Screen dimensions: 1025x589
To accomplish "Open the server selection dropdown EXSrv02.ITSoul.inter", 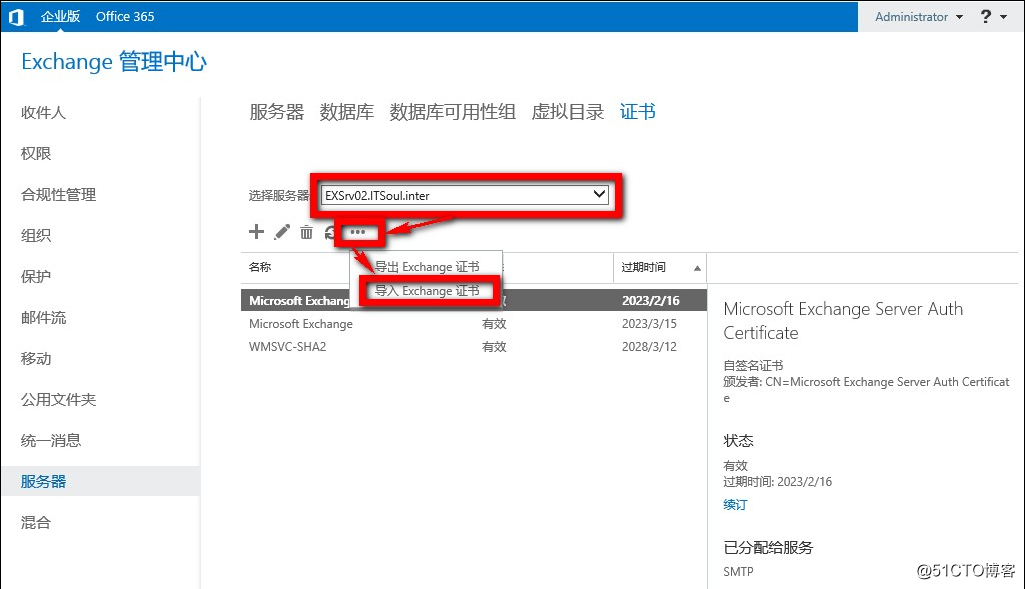I will (465, 195).
